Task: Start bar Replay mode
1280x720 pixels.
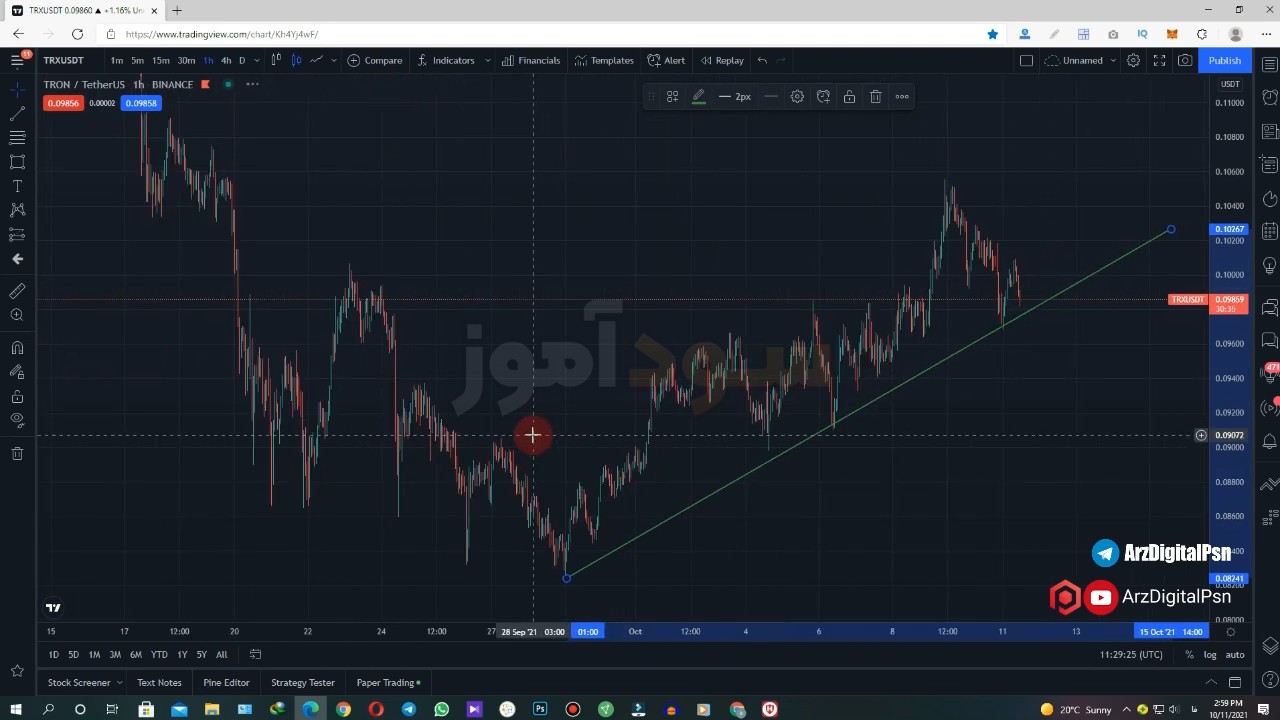Action: 722,61
